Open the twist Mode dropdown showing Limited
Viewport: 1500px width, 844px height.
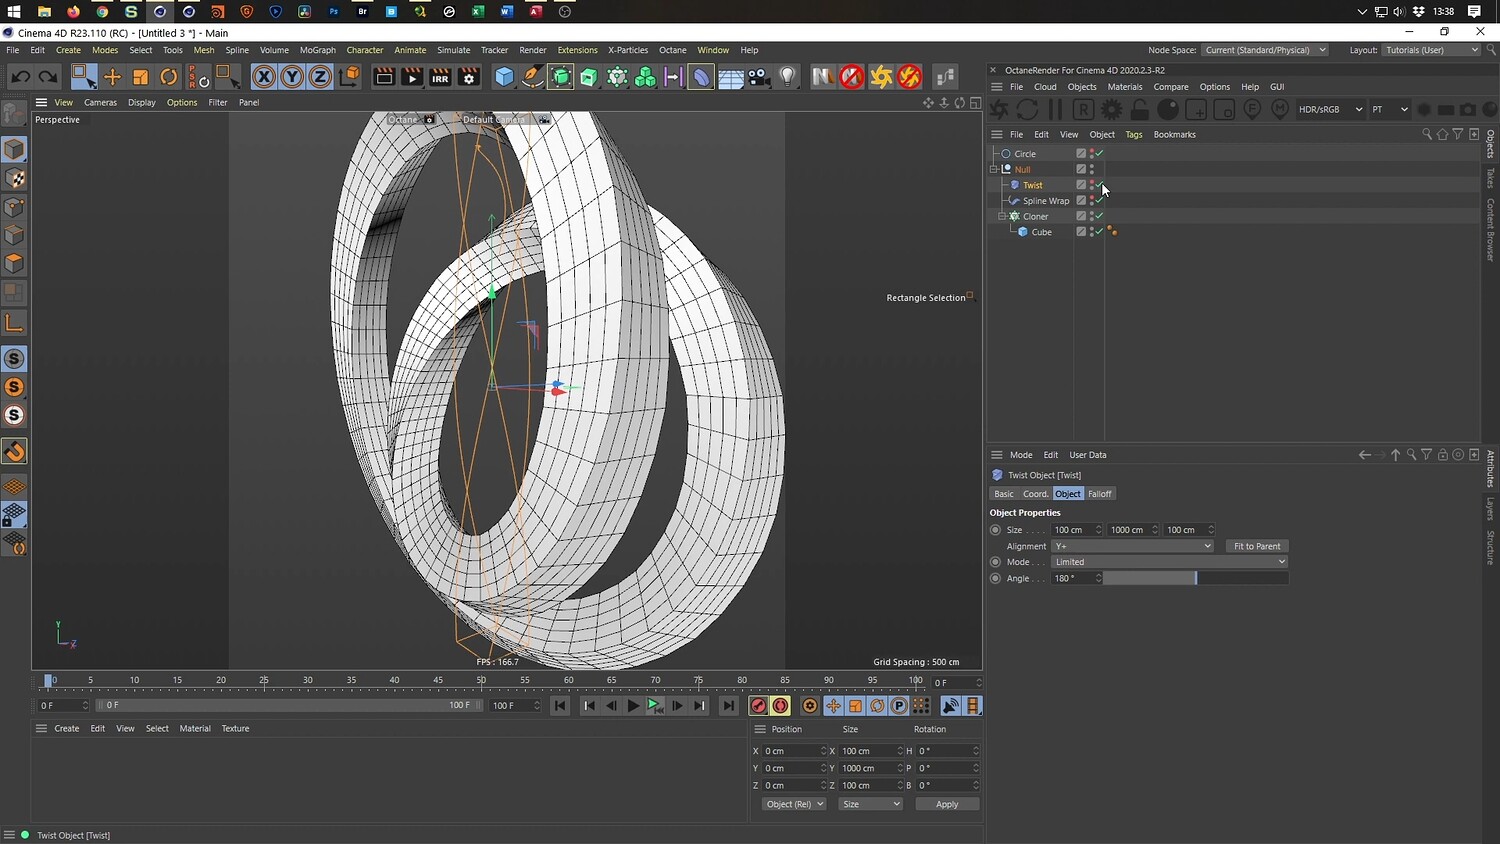tap(1168, 562)
